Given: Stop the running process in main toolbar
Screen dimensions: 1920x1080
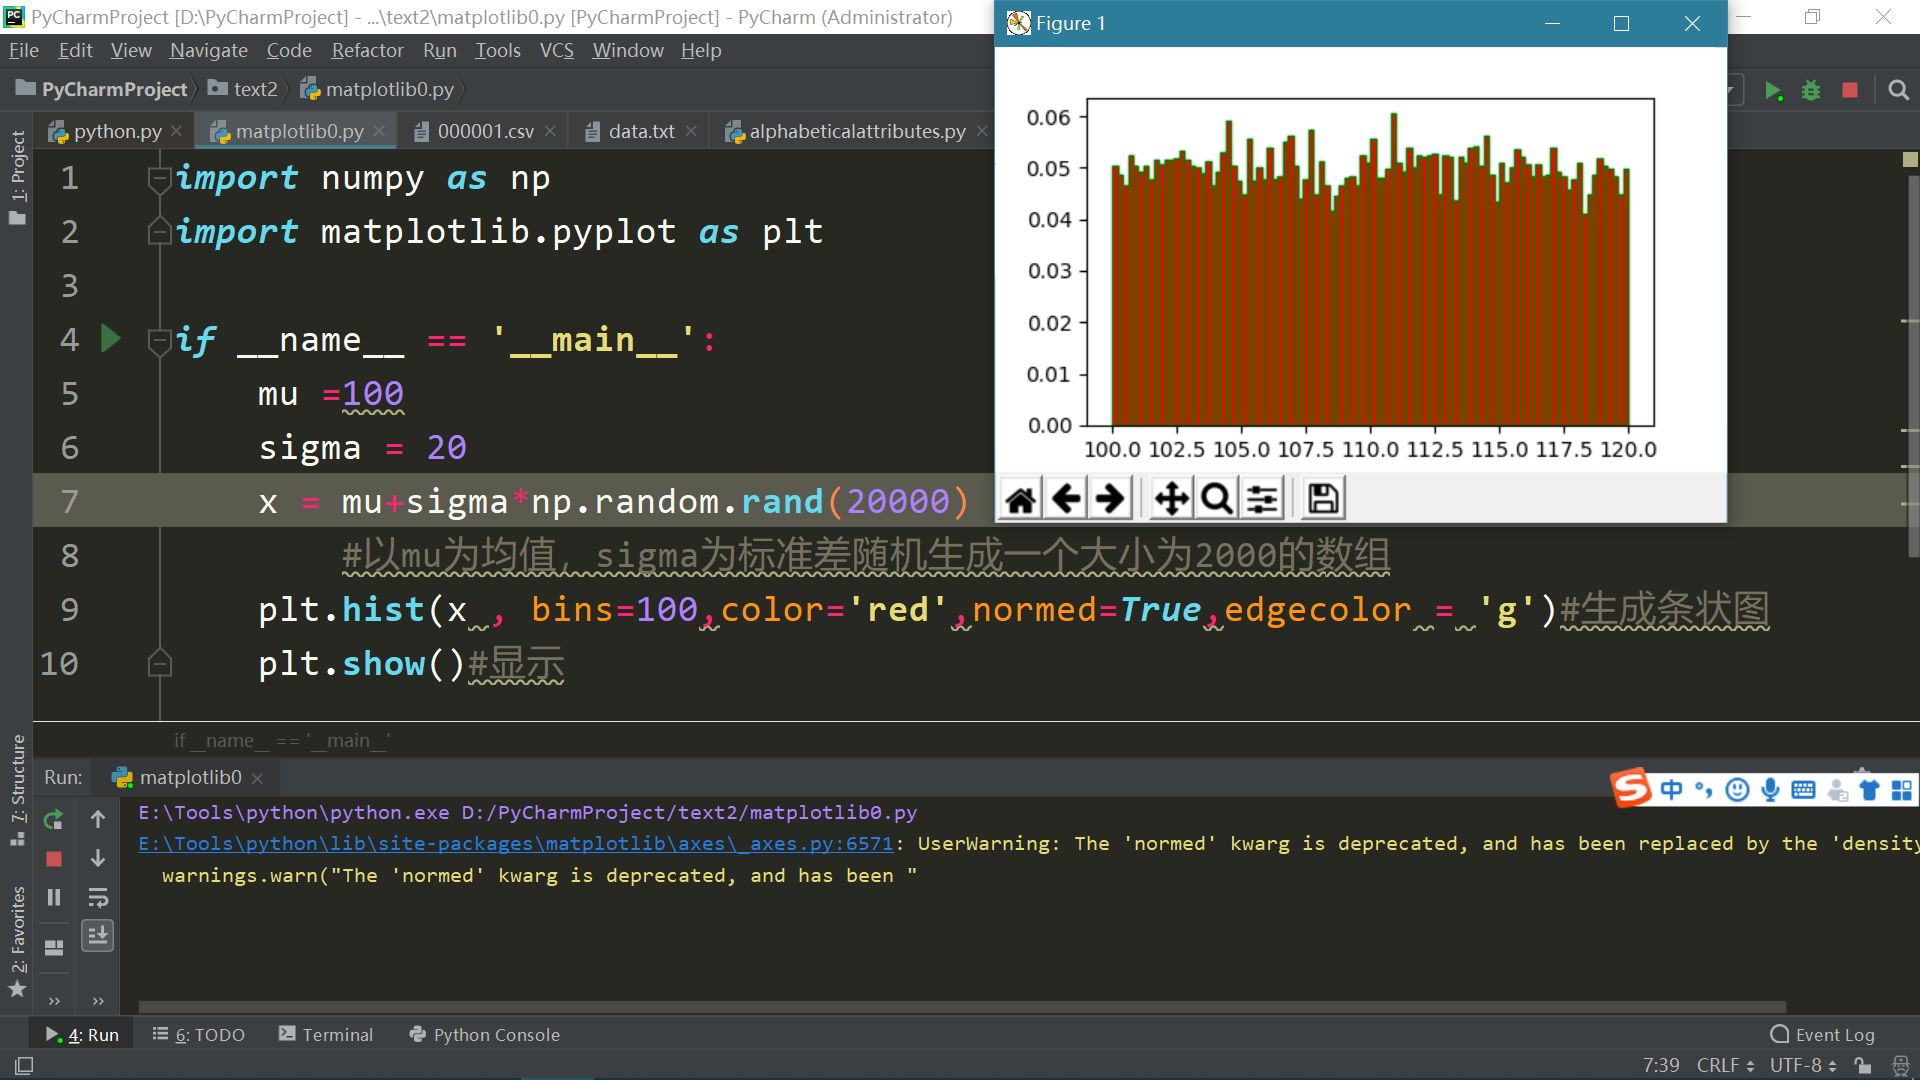Looking at the screenshot, I should (1850, 90).
